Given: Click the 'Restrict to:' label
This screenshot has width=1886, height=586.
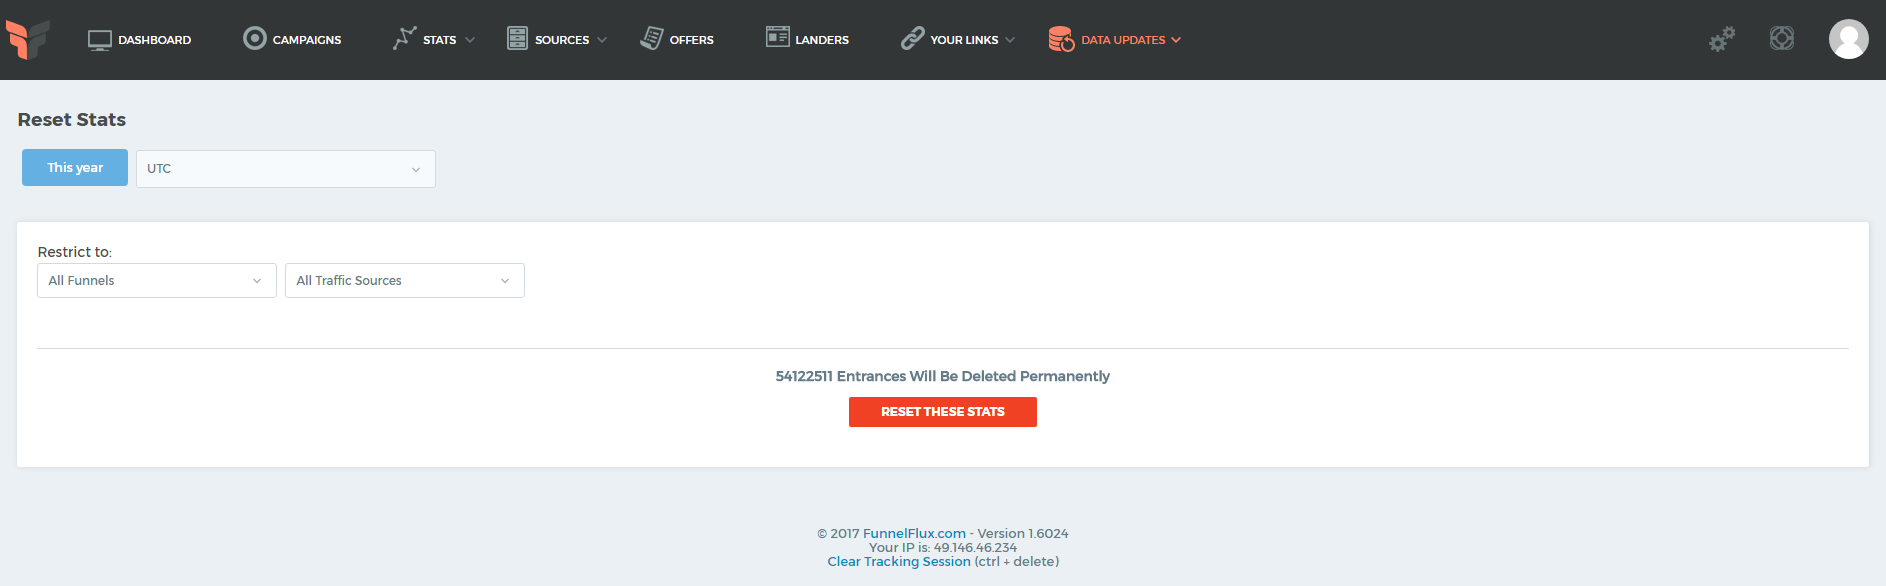Looking at the screenshot, I should [x=75, y=252].
